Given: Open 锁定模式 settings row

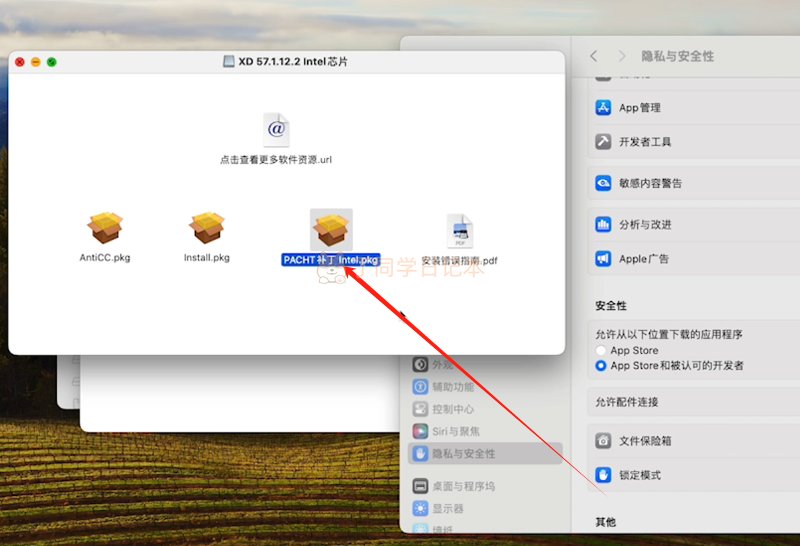Looking at the screenshot, I should coord(694,475).
